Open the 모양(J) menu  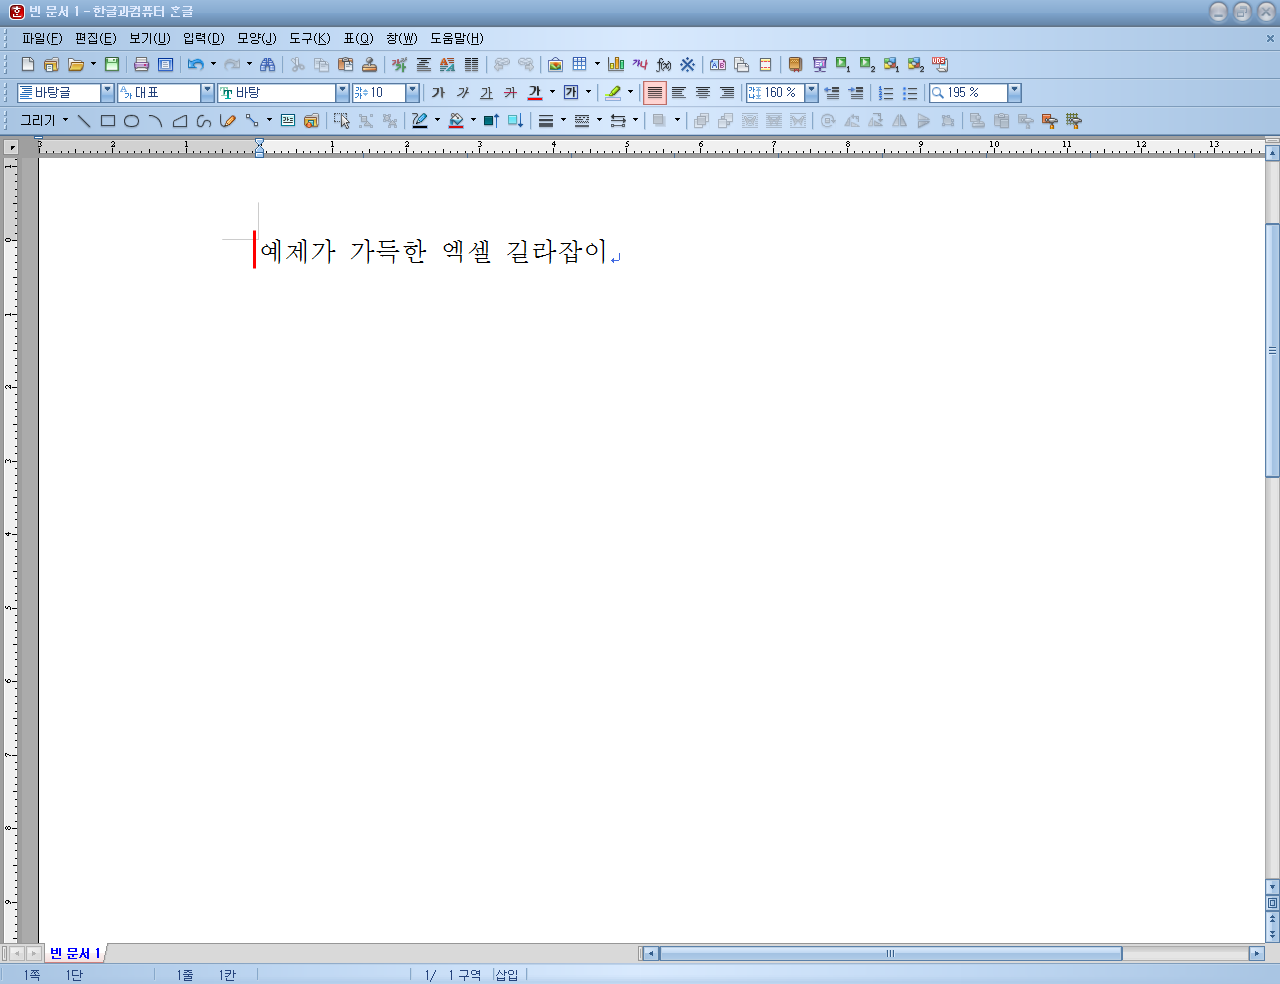pos(256,38)
